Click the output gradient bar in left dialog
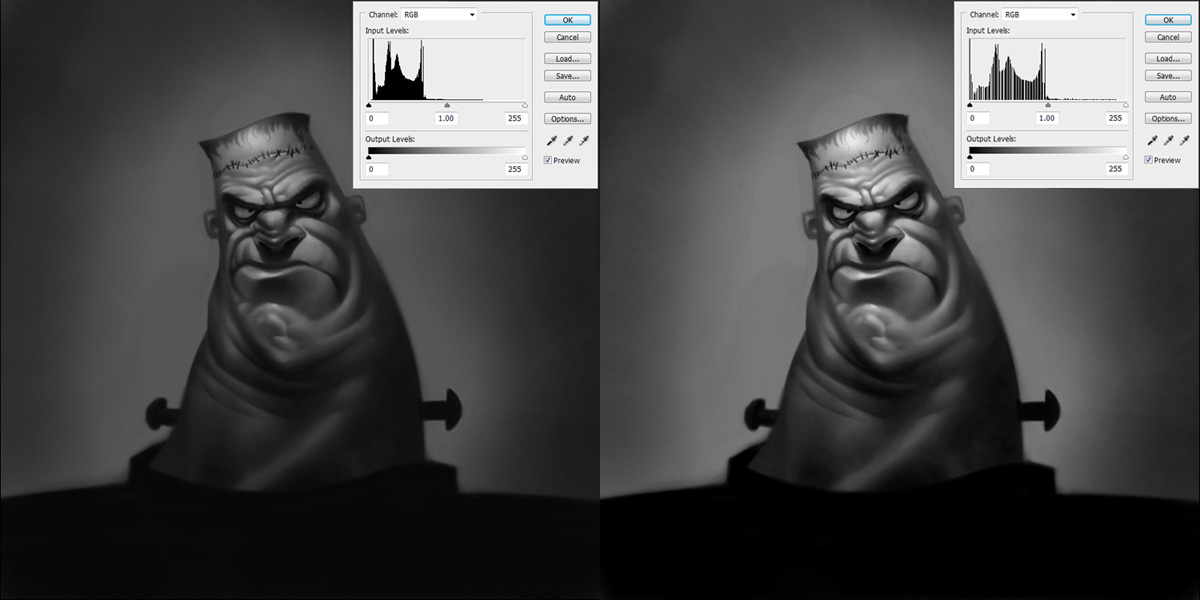The width and height of the screenshot is (1200, 600). click(x=447, y=150)
